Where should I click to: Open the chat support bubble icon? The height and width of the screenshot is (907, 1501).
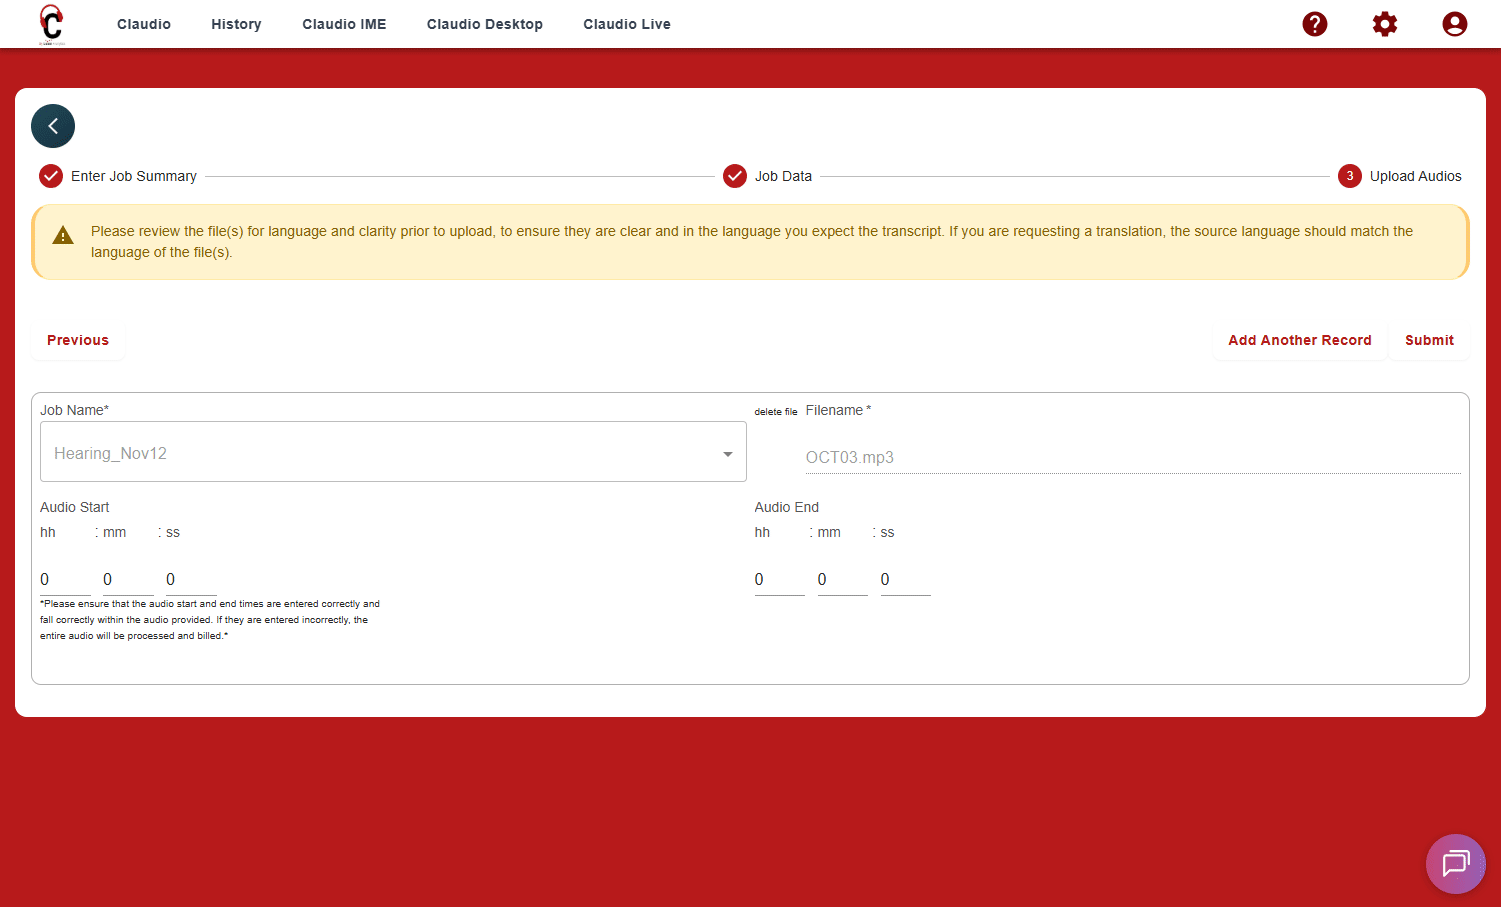tap(1455, 863)
